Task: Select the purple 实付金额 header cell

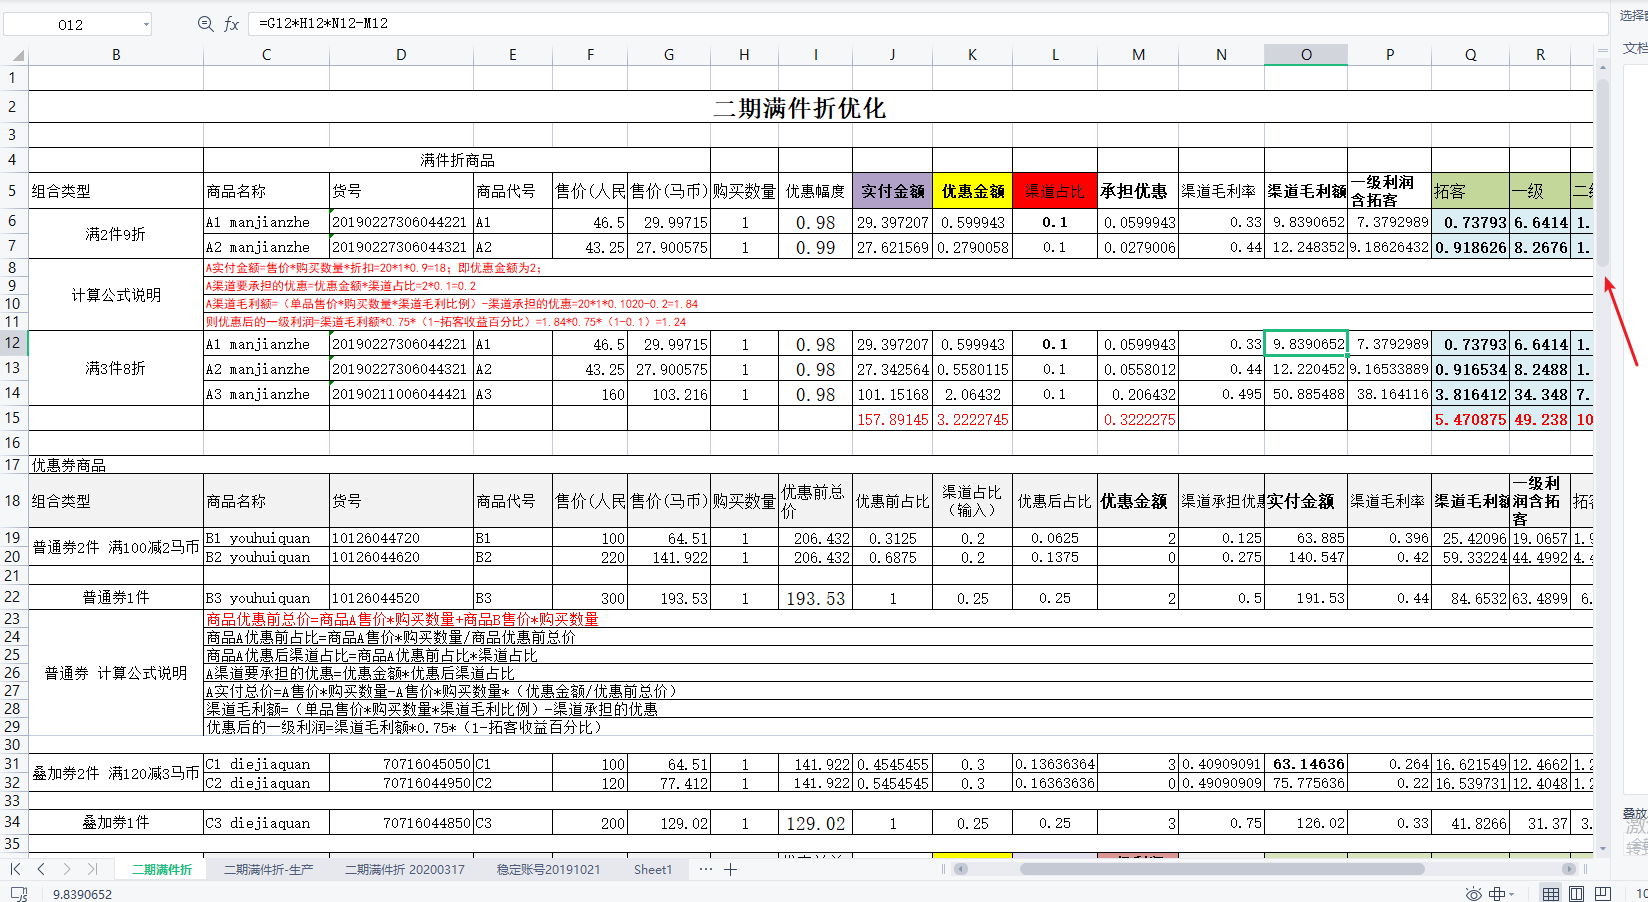Action: point(893,191)
